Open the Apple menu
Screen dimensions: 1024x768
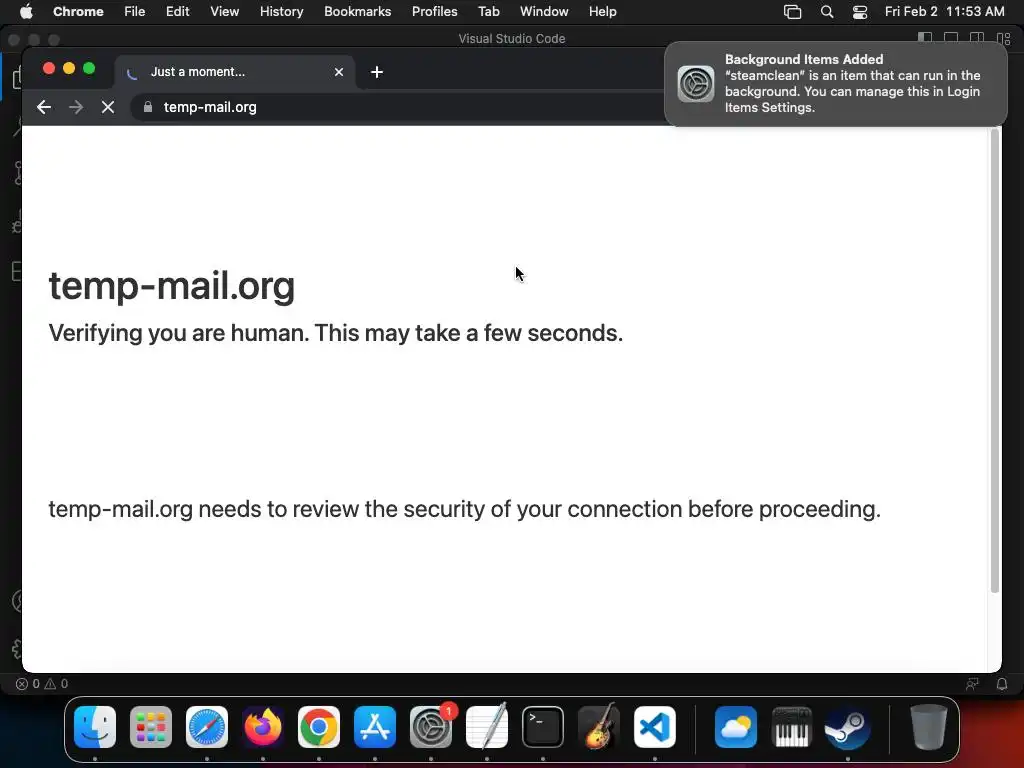click(26, 11)
